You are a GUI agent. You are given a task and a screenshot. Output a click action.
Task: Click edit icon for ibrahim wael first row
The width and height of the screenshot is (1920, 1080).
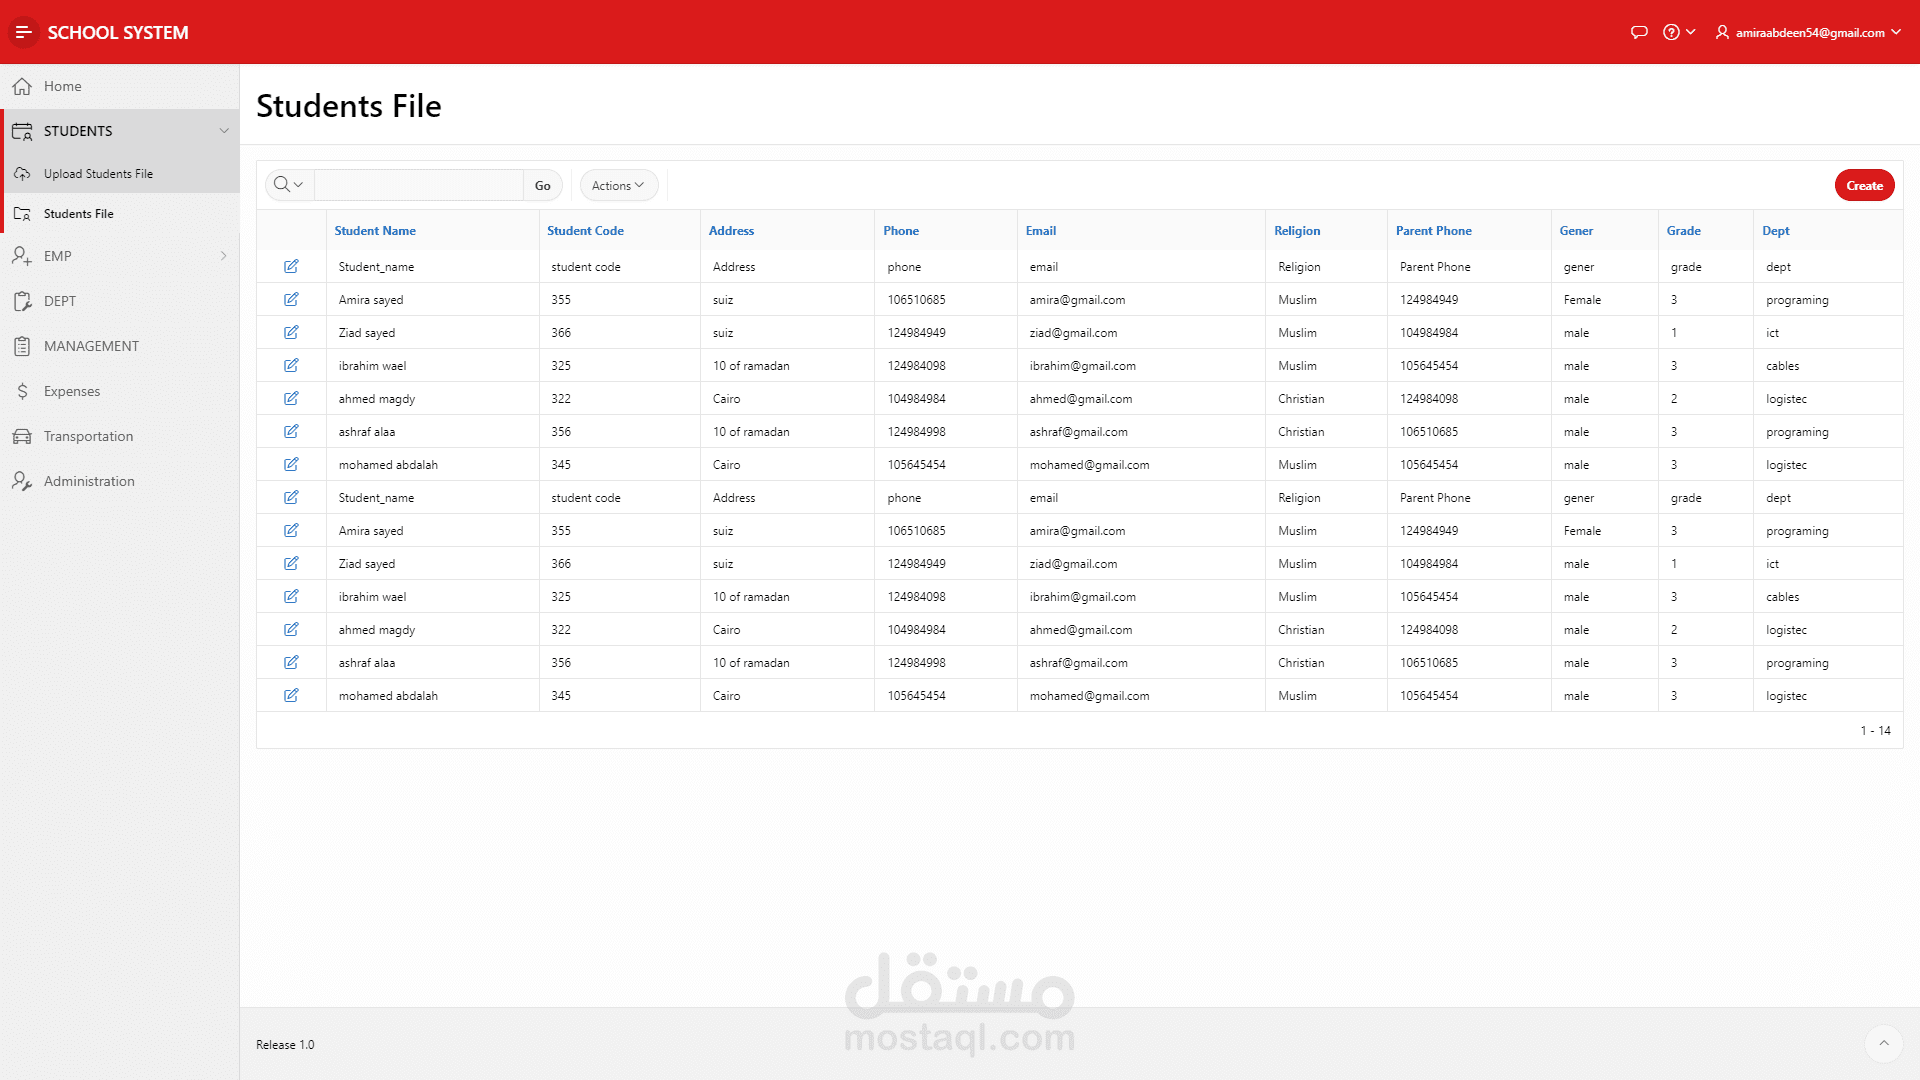(291, 365)
